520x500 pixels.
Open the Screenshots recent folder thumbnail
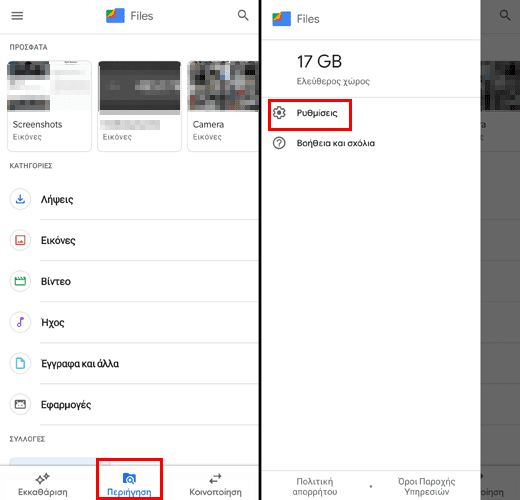coord(49,106)
